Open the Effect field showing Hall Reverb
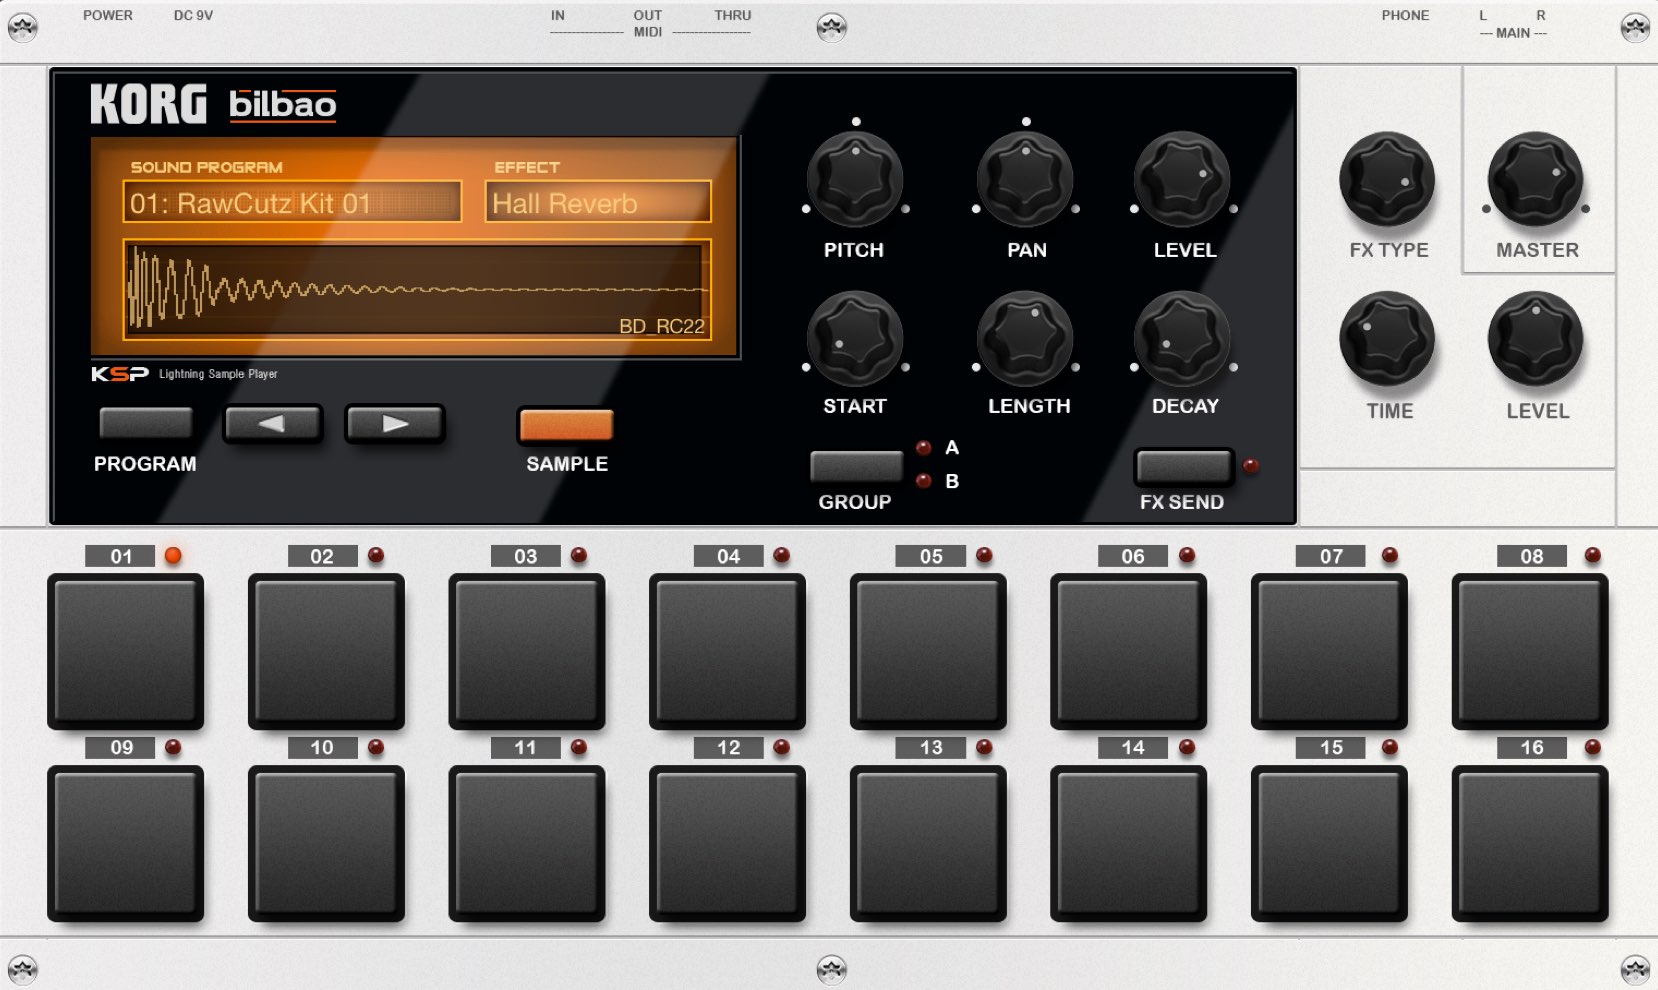The height and width of the screenshot is (990, 1658). pos(598,202)
